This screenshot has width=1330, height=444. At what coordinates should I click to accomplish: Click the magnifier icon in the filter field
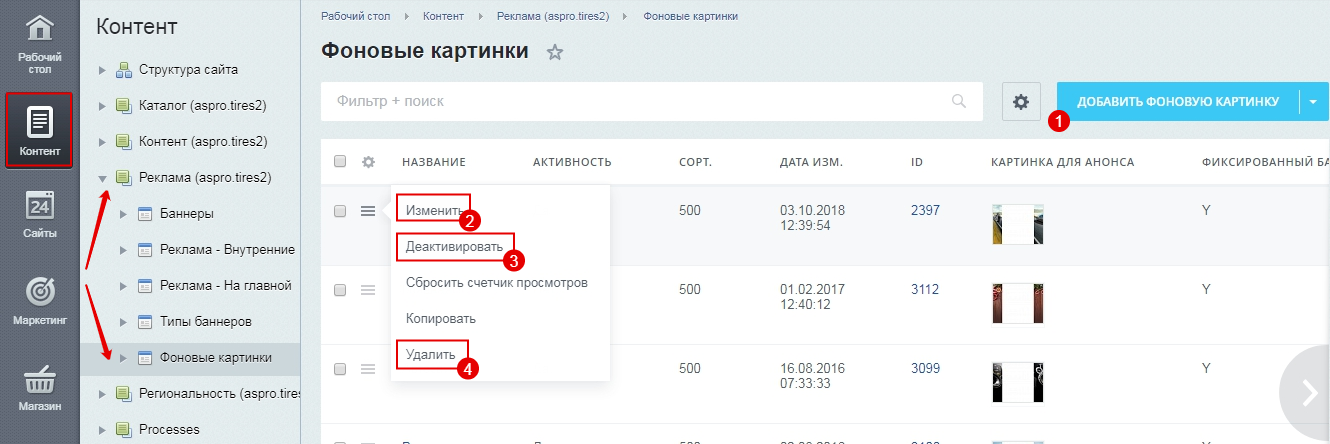pos(960,101)
